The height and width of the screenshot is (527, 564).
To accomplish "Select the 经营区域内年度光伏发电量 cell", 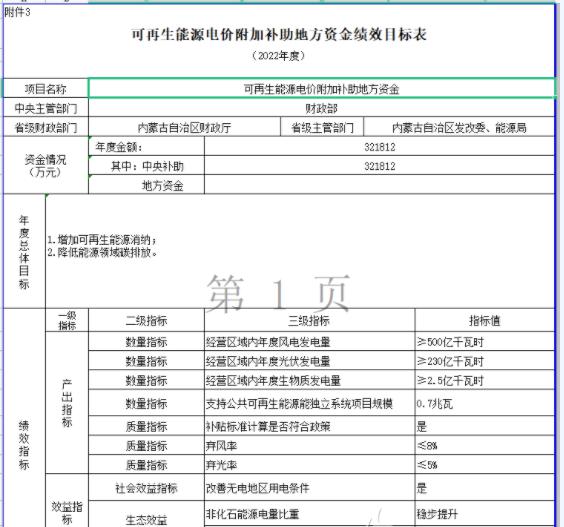I will (309, 361).
